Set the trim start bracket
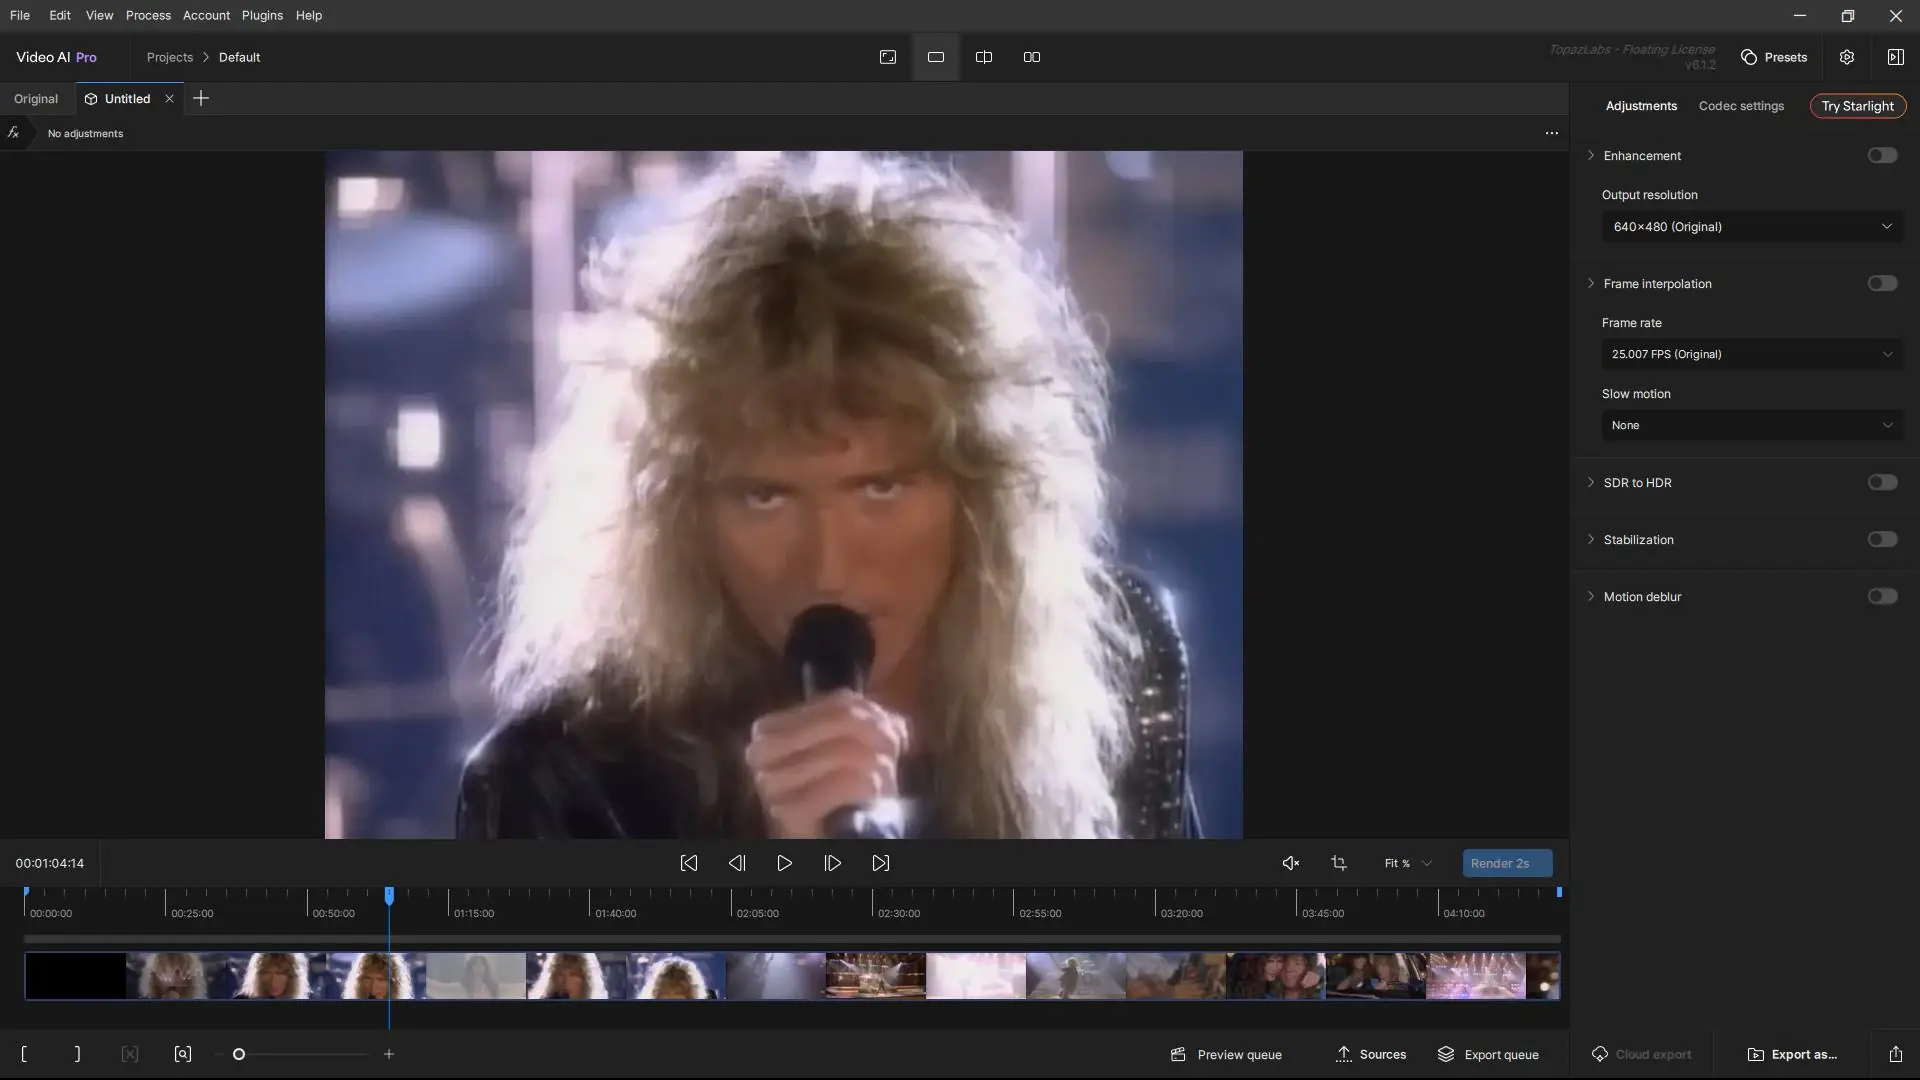This screenshot has width=1920, height=1080. point(24,1054)
